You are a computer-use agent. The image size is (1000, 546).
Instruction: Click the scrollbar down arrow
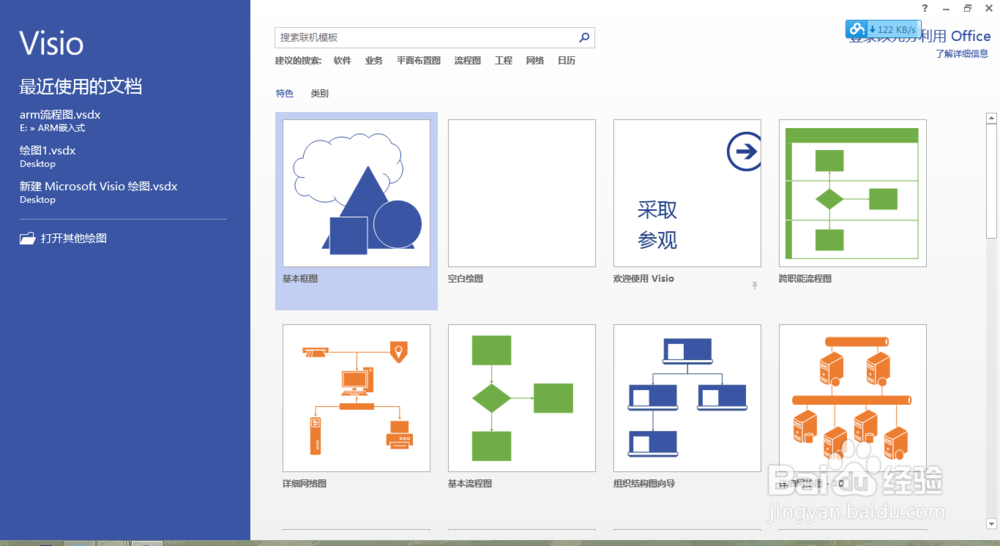coord(992,524)
